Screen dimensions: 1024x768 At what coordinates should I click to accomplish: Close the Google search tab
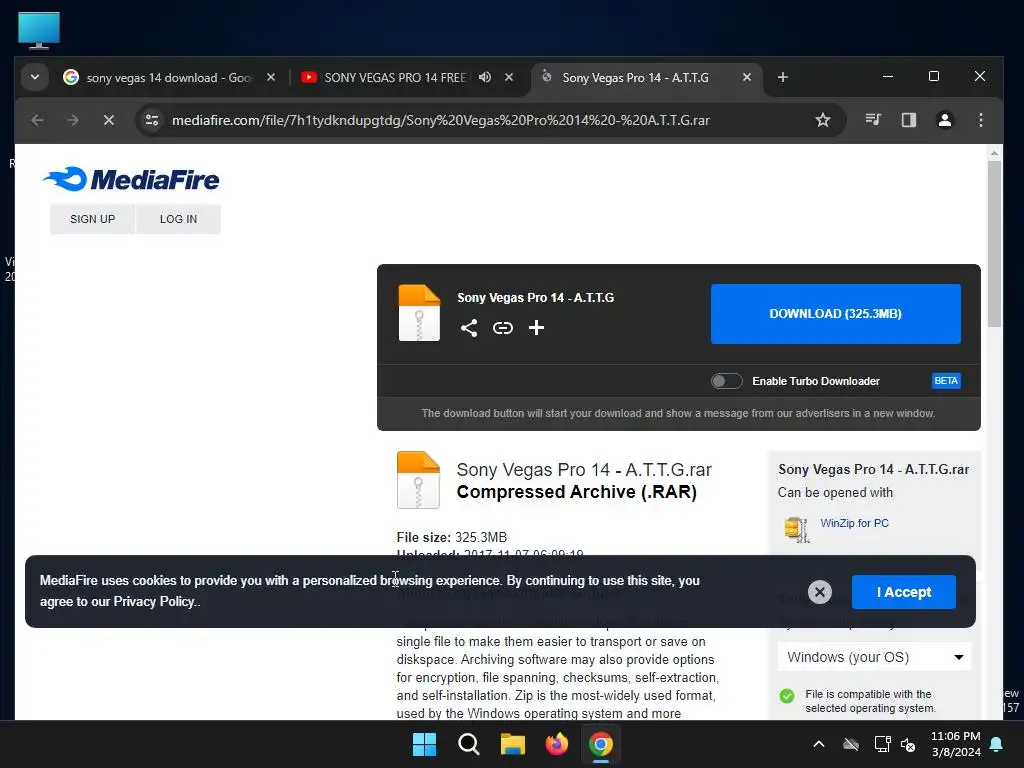(271, 77)
